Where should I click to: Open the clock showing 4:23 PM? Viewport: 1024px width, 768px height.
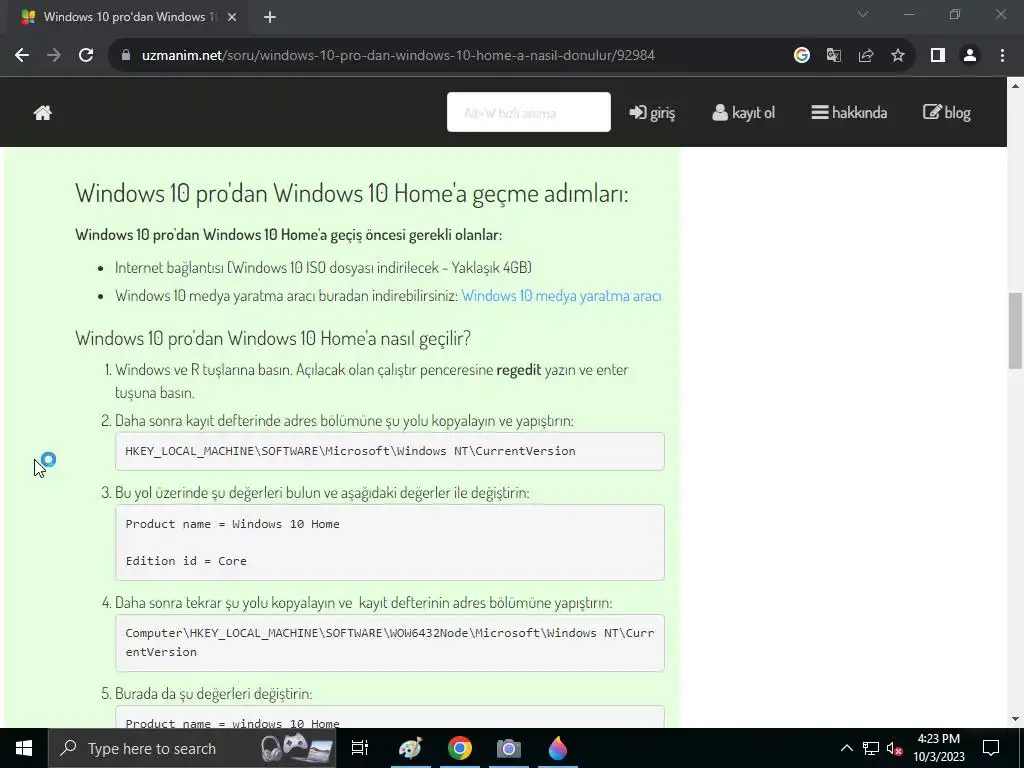938,748
